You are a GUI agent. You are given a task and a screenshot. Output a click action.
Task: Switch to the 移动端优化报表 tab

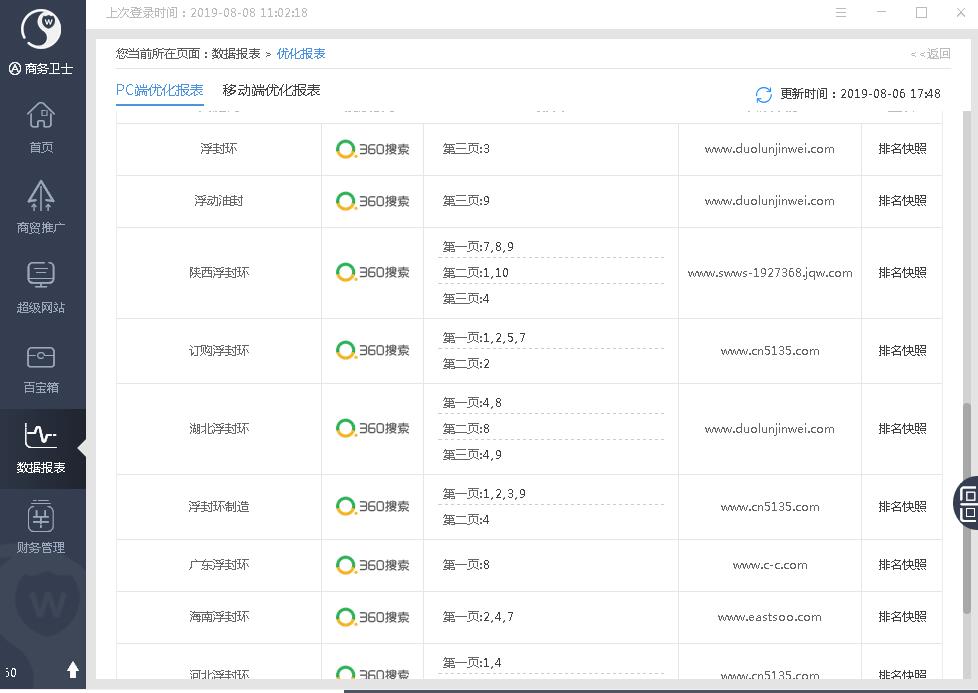click(x=271, y=90)
